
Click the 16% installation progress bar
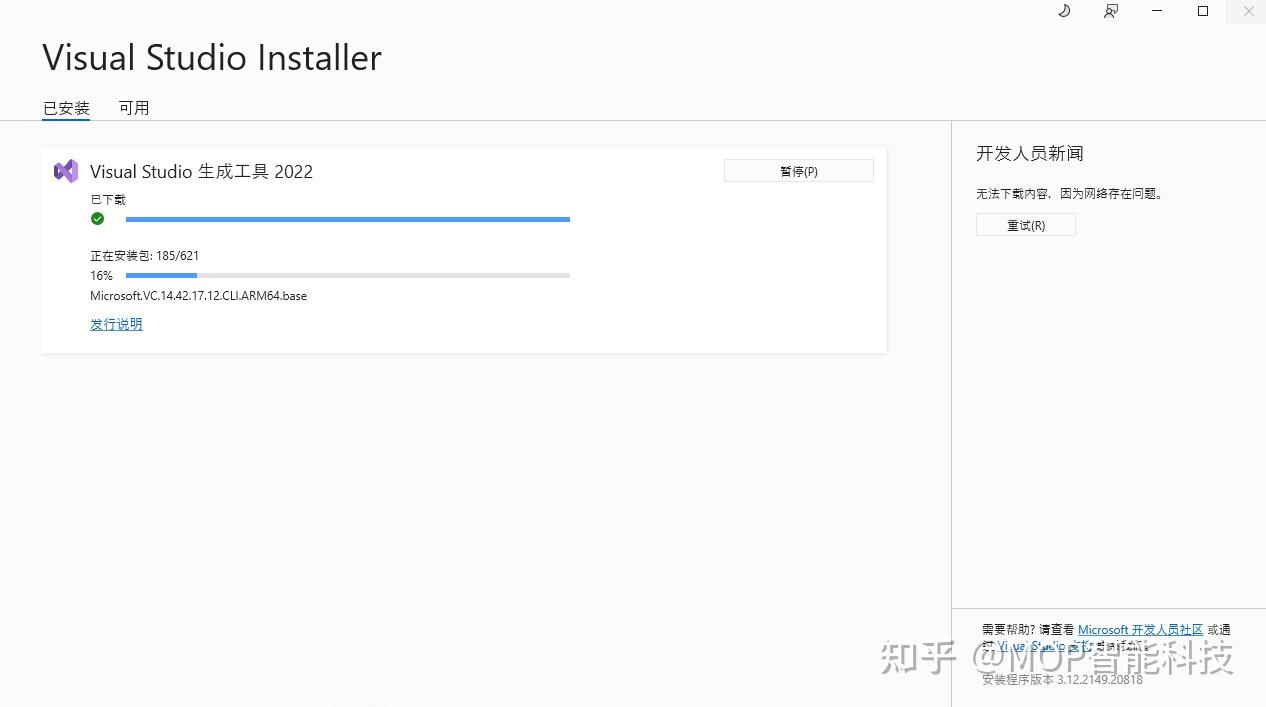(x=347, y=275)
